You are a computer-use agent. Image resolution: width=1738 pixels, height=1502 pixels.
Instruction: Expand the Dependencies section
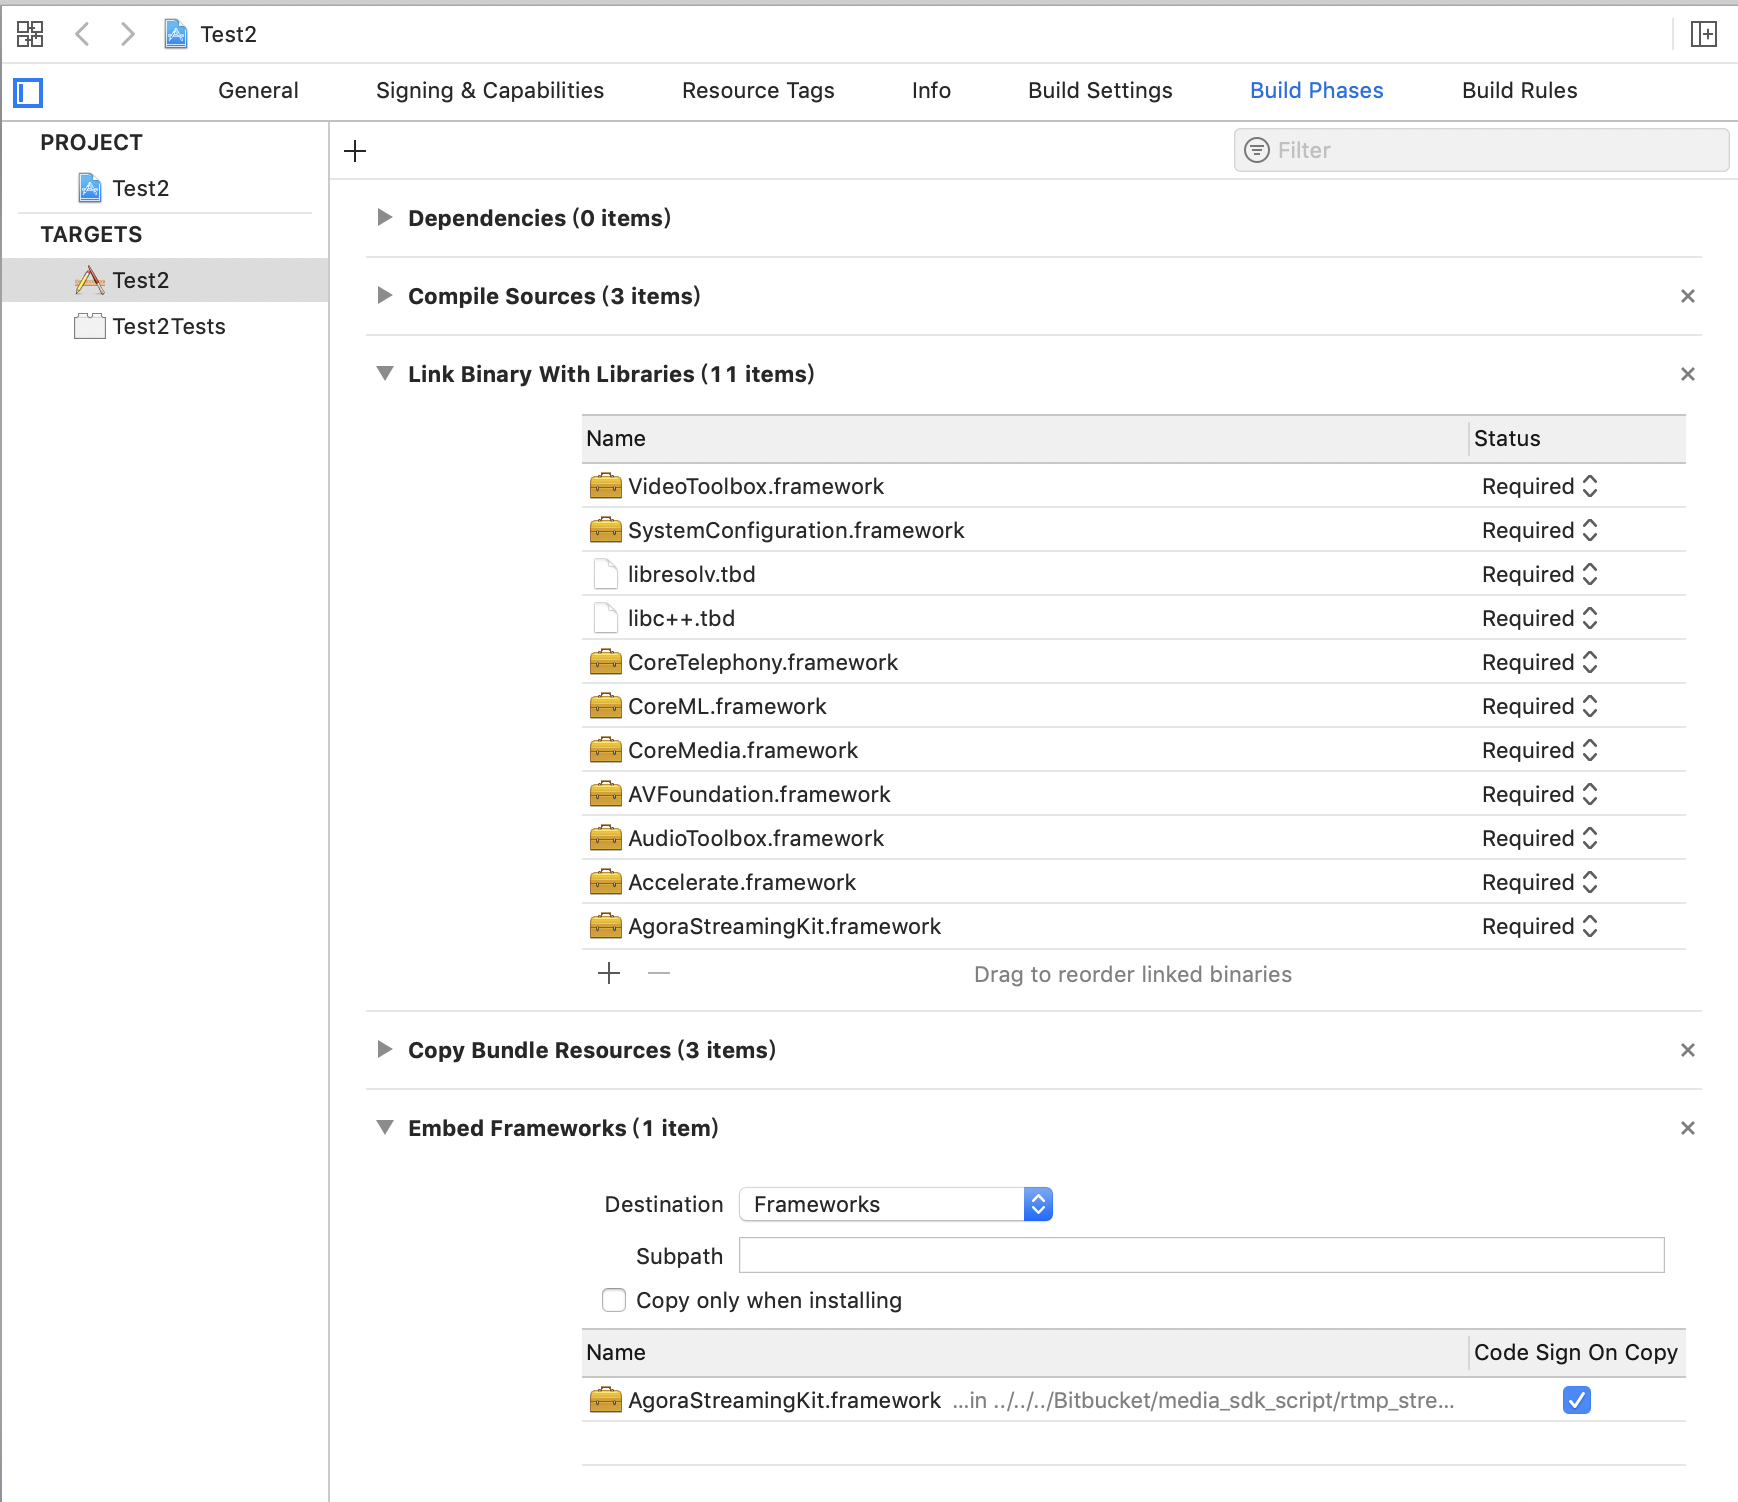click(x=384, y=218)
